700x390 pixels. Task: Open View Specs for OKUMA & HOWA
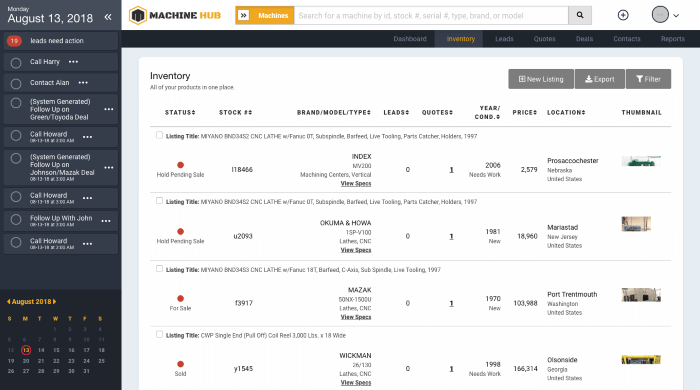click(356, 250)
